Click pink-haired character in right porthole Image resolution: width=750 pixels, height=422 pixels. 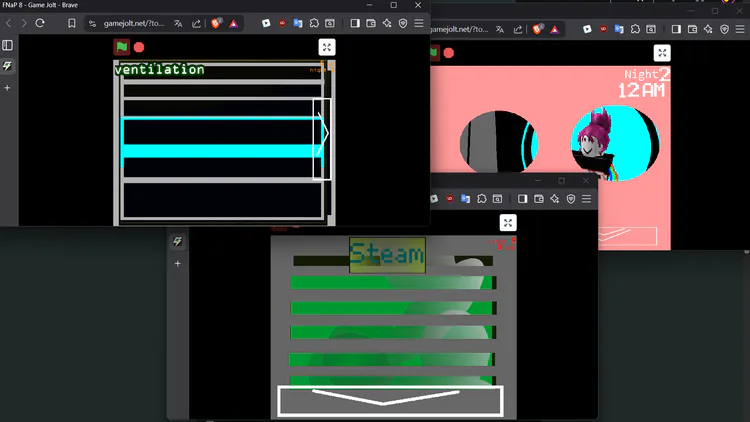coord(596,145)
